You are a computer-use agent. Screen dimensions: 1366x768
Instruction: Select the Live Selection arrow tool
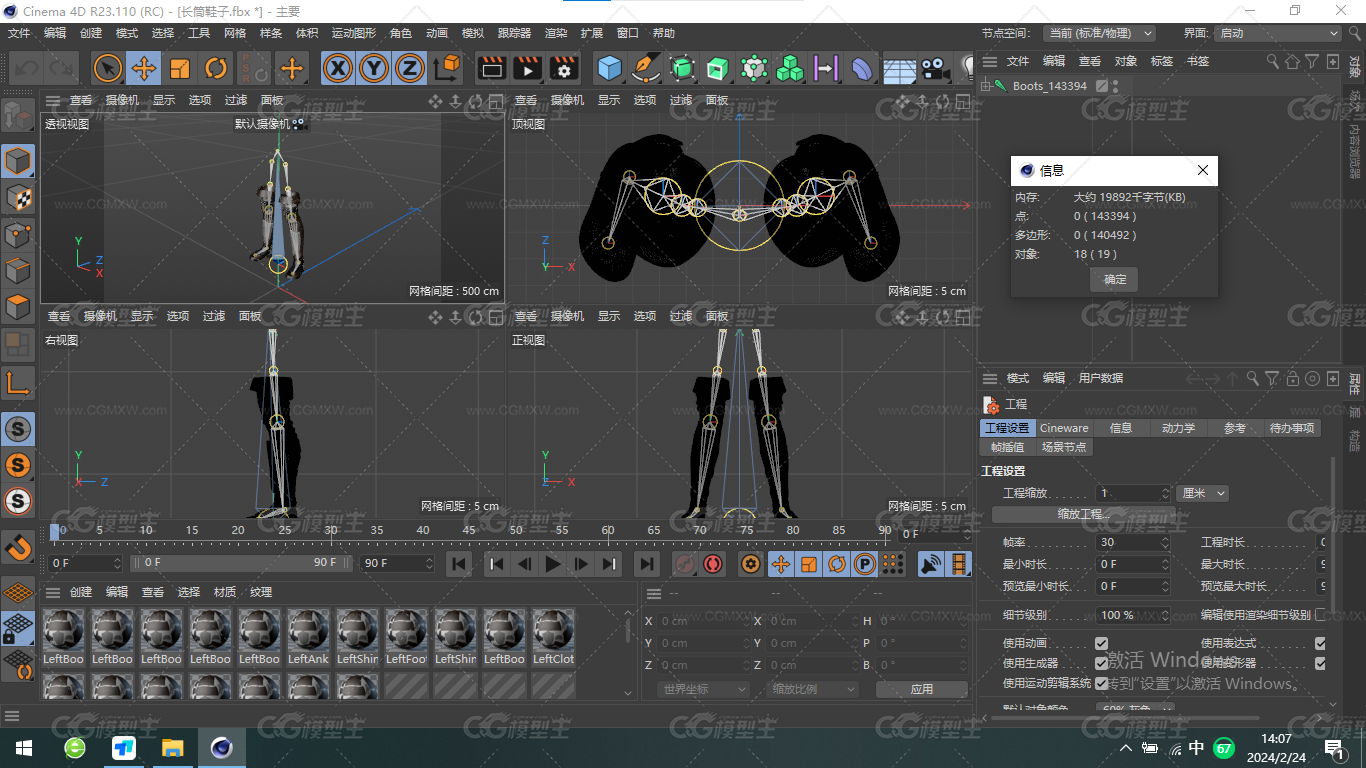(x=108, y=68)
